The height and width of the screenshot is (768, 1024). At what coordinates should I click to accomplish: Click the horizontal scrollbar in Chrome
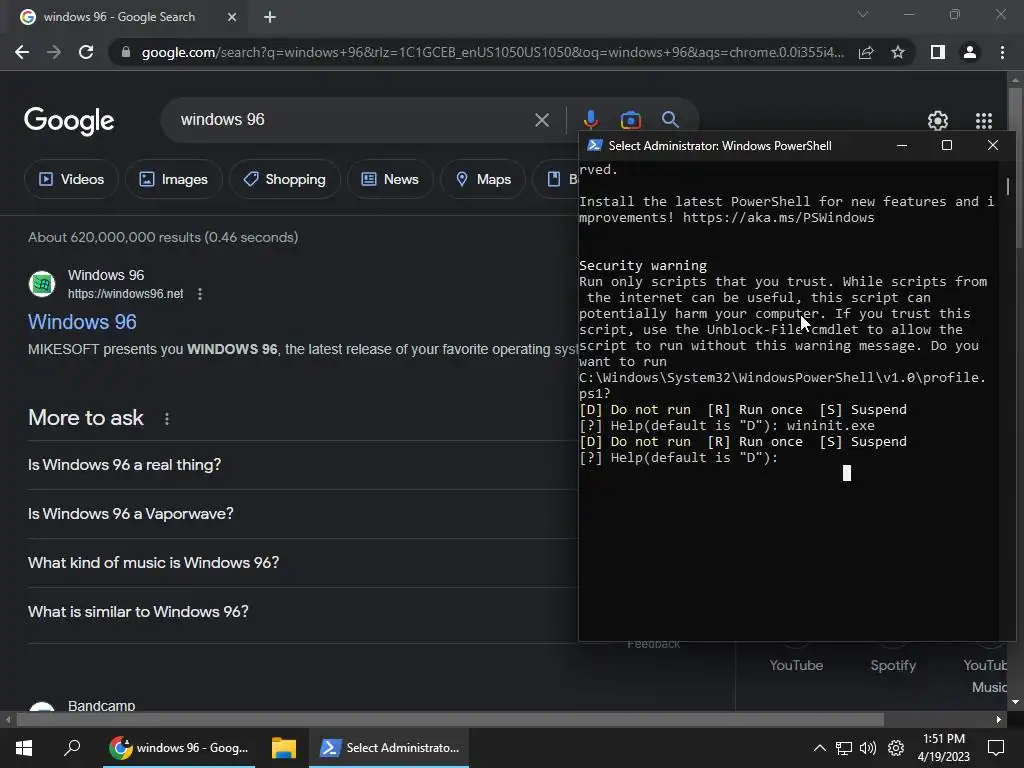(450, 719)
